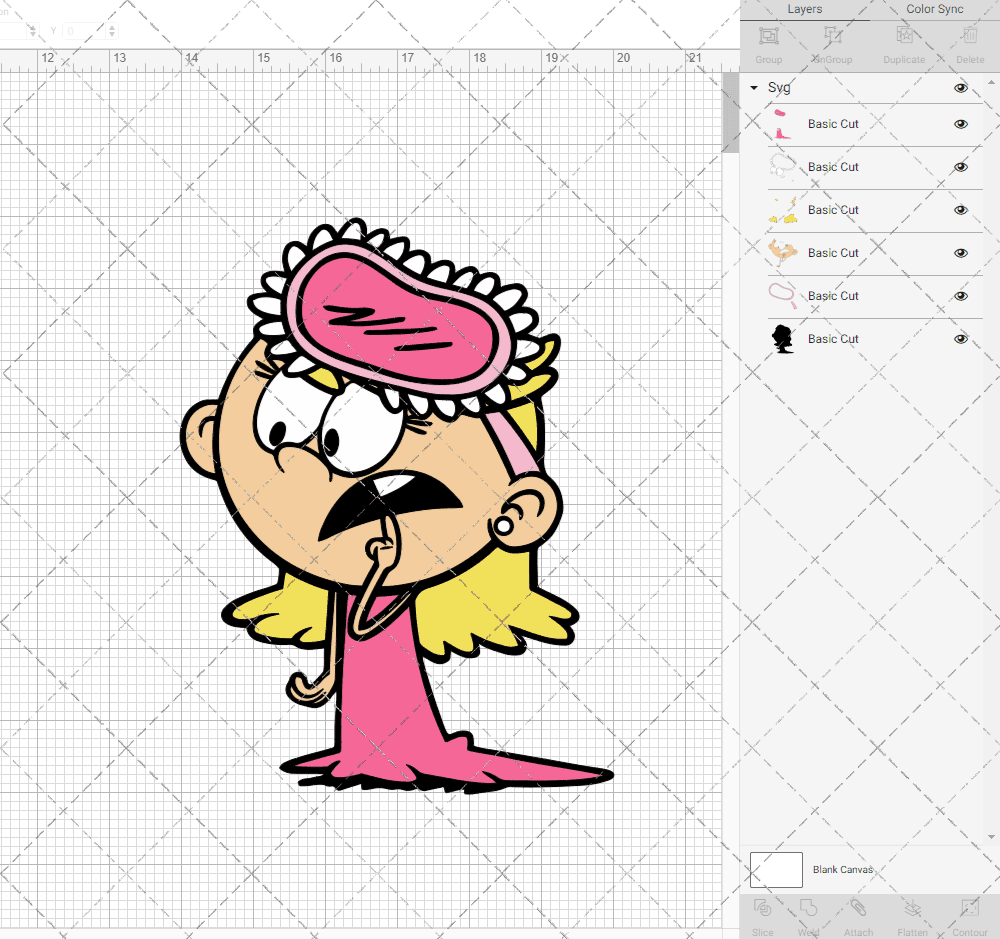This screenshot has width=1000, height=939.
Task: Click the Contour tool icon
Action: (969, 908)
